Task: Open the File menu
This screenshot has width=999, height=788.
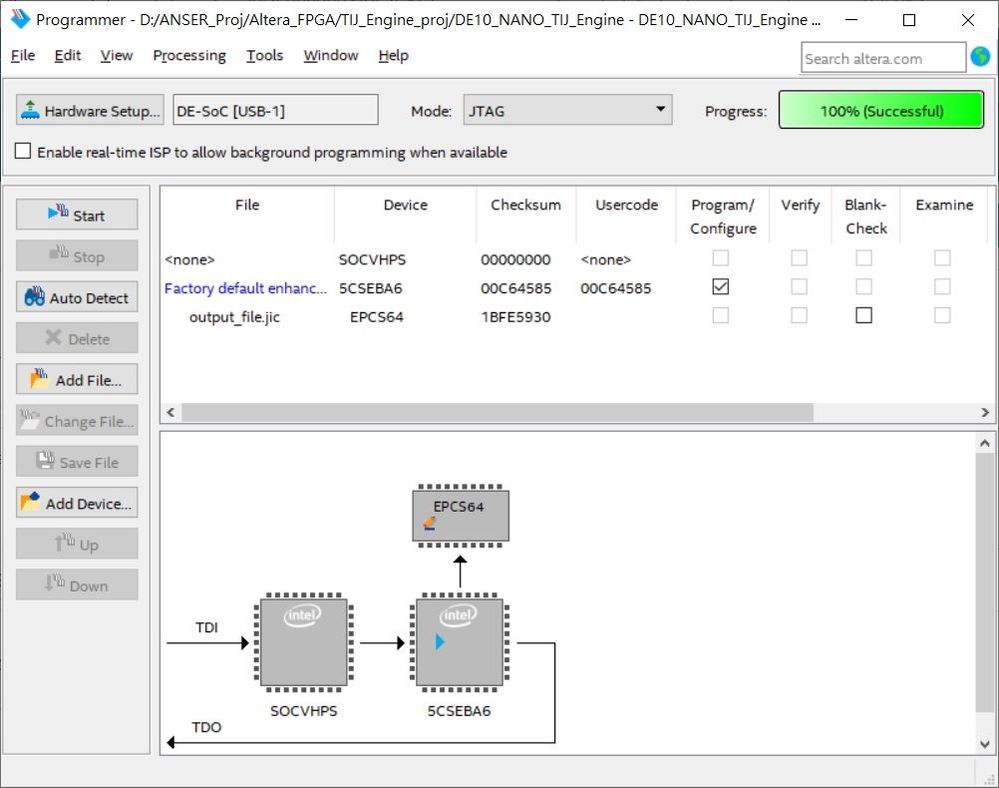Action: 23,55
